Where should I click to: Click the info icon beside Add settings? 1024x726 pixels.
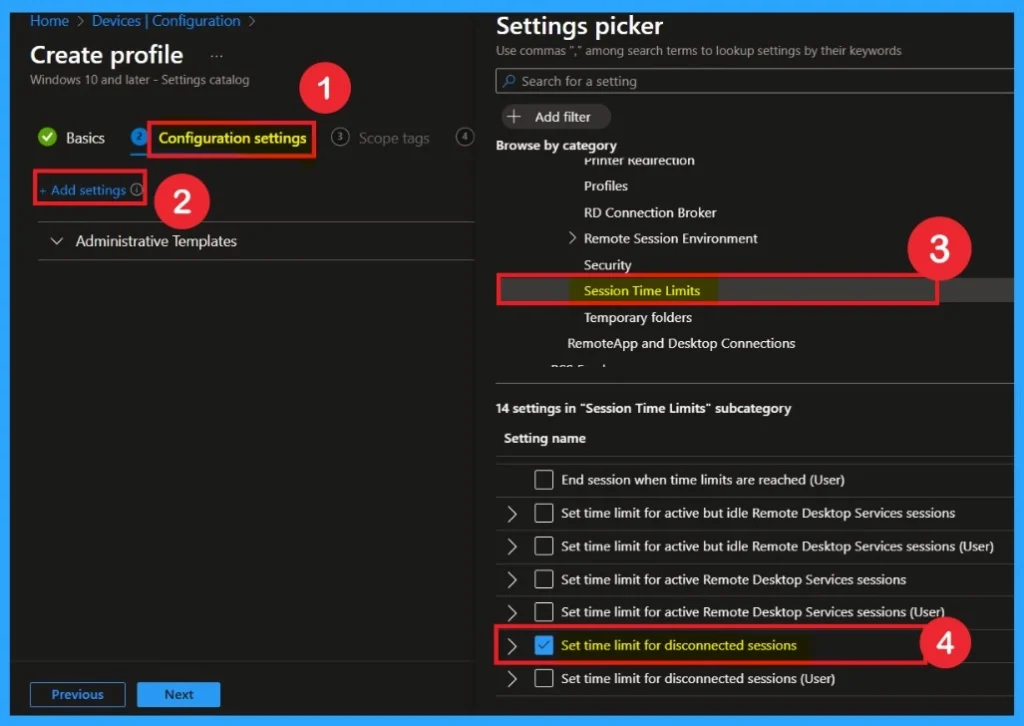135,189
